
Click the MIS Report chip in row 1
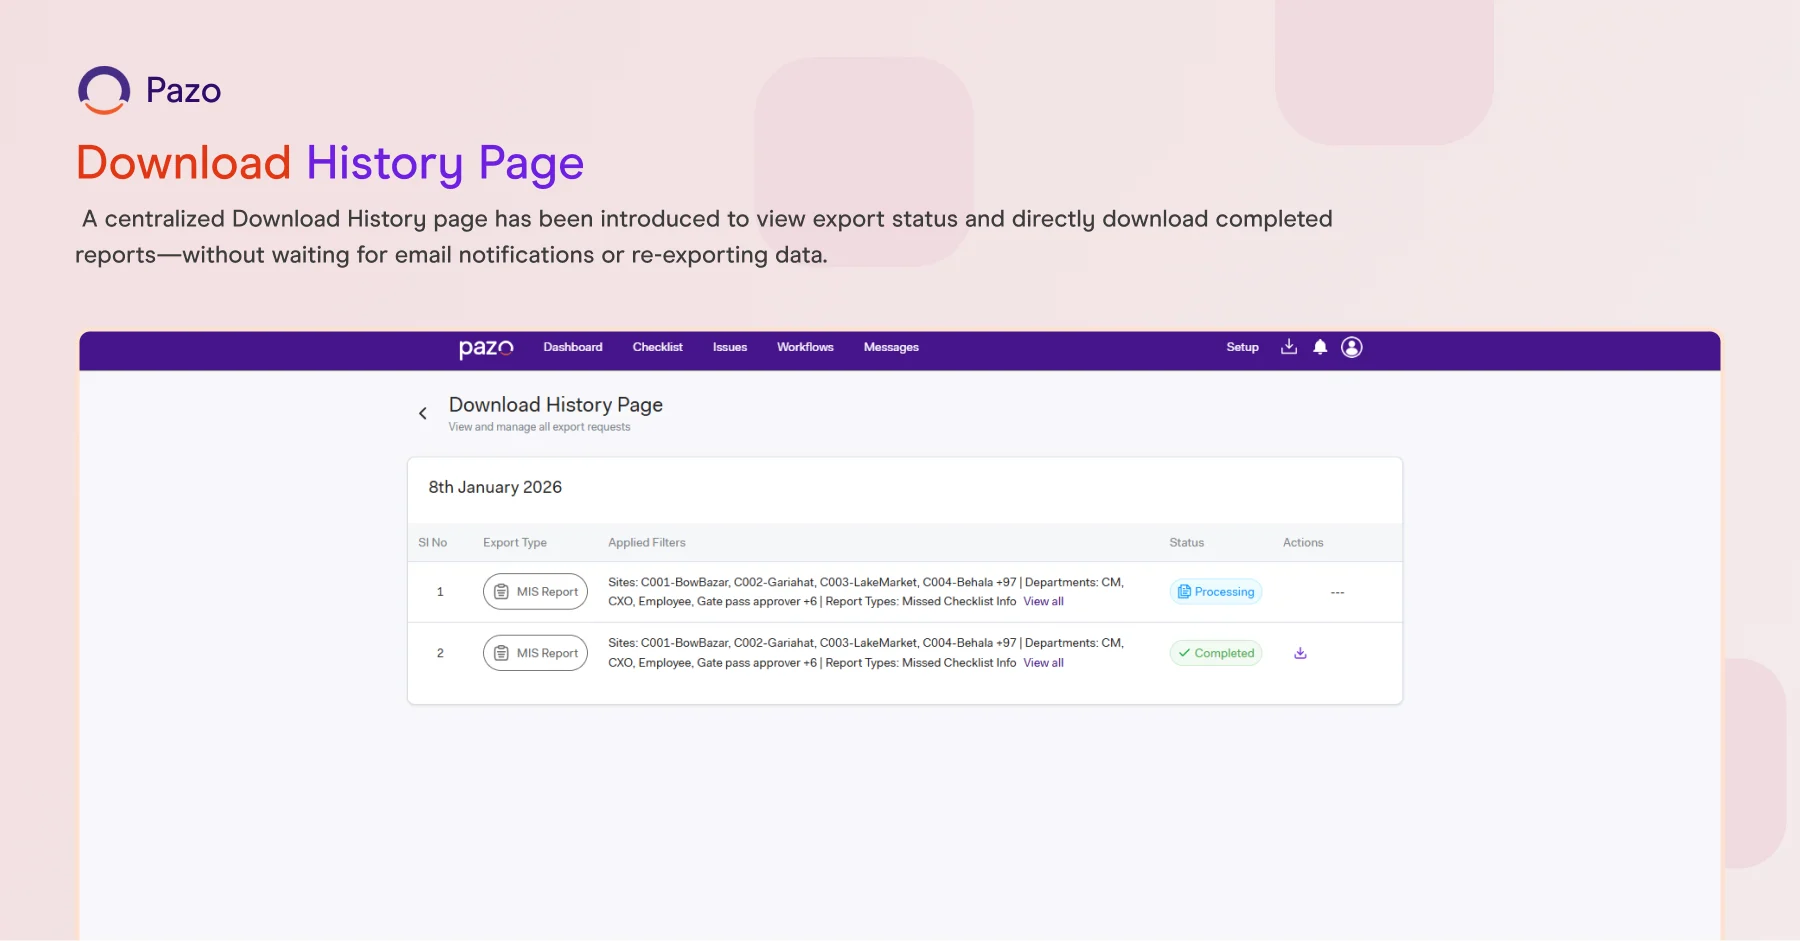click(535, 592)
